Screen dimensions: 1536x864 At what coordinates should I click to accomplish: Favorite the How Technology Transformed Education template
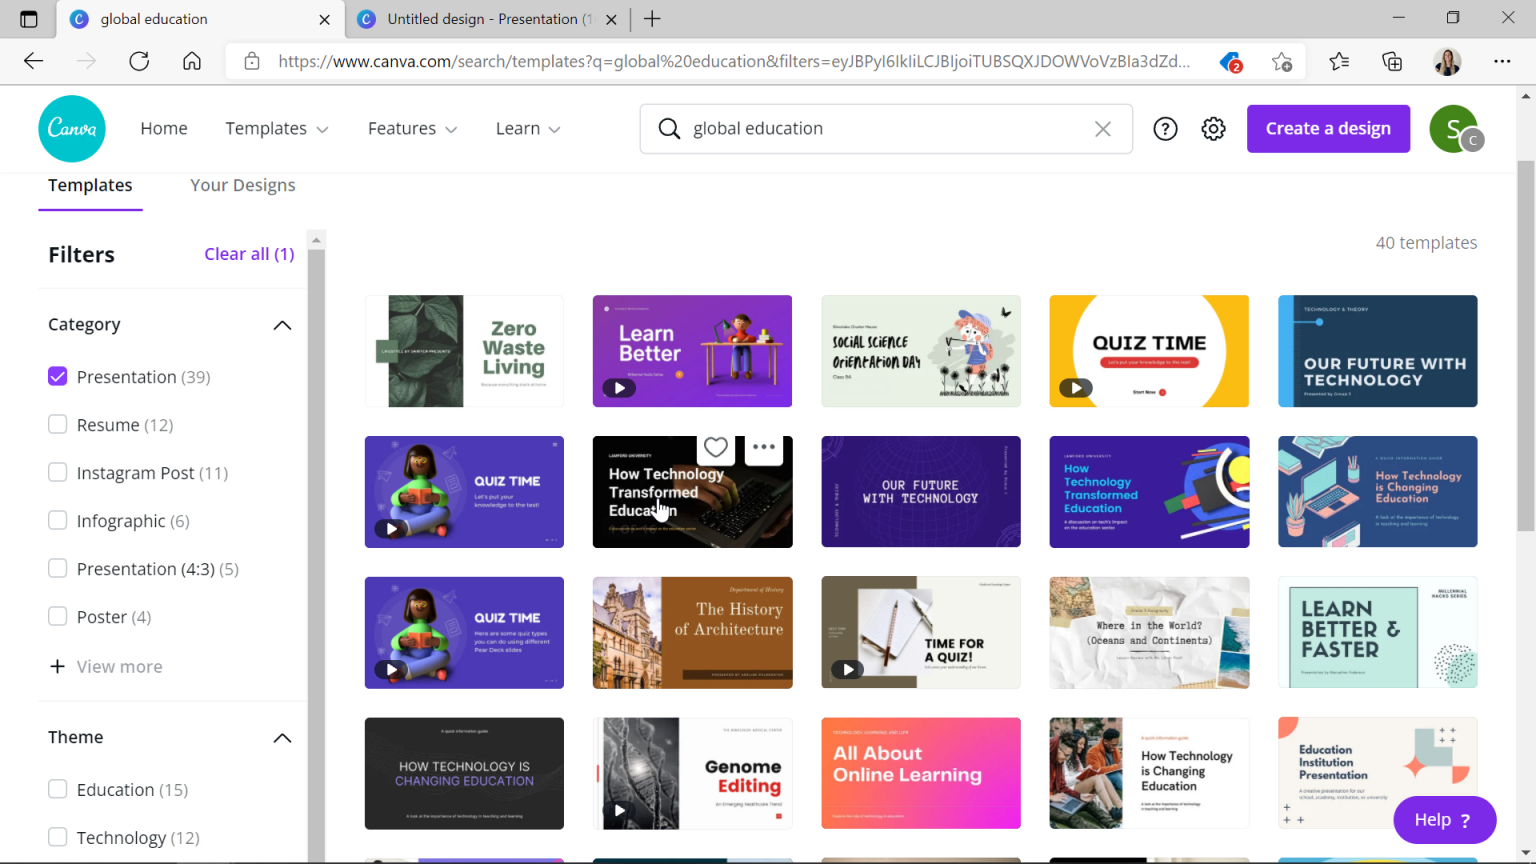(x=715, y=447)
